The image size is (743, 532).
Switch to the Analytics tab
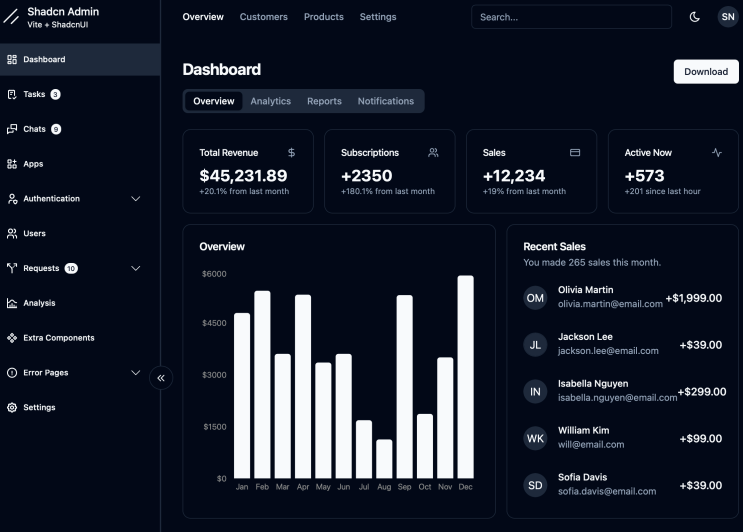point(271,101)
